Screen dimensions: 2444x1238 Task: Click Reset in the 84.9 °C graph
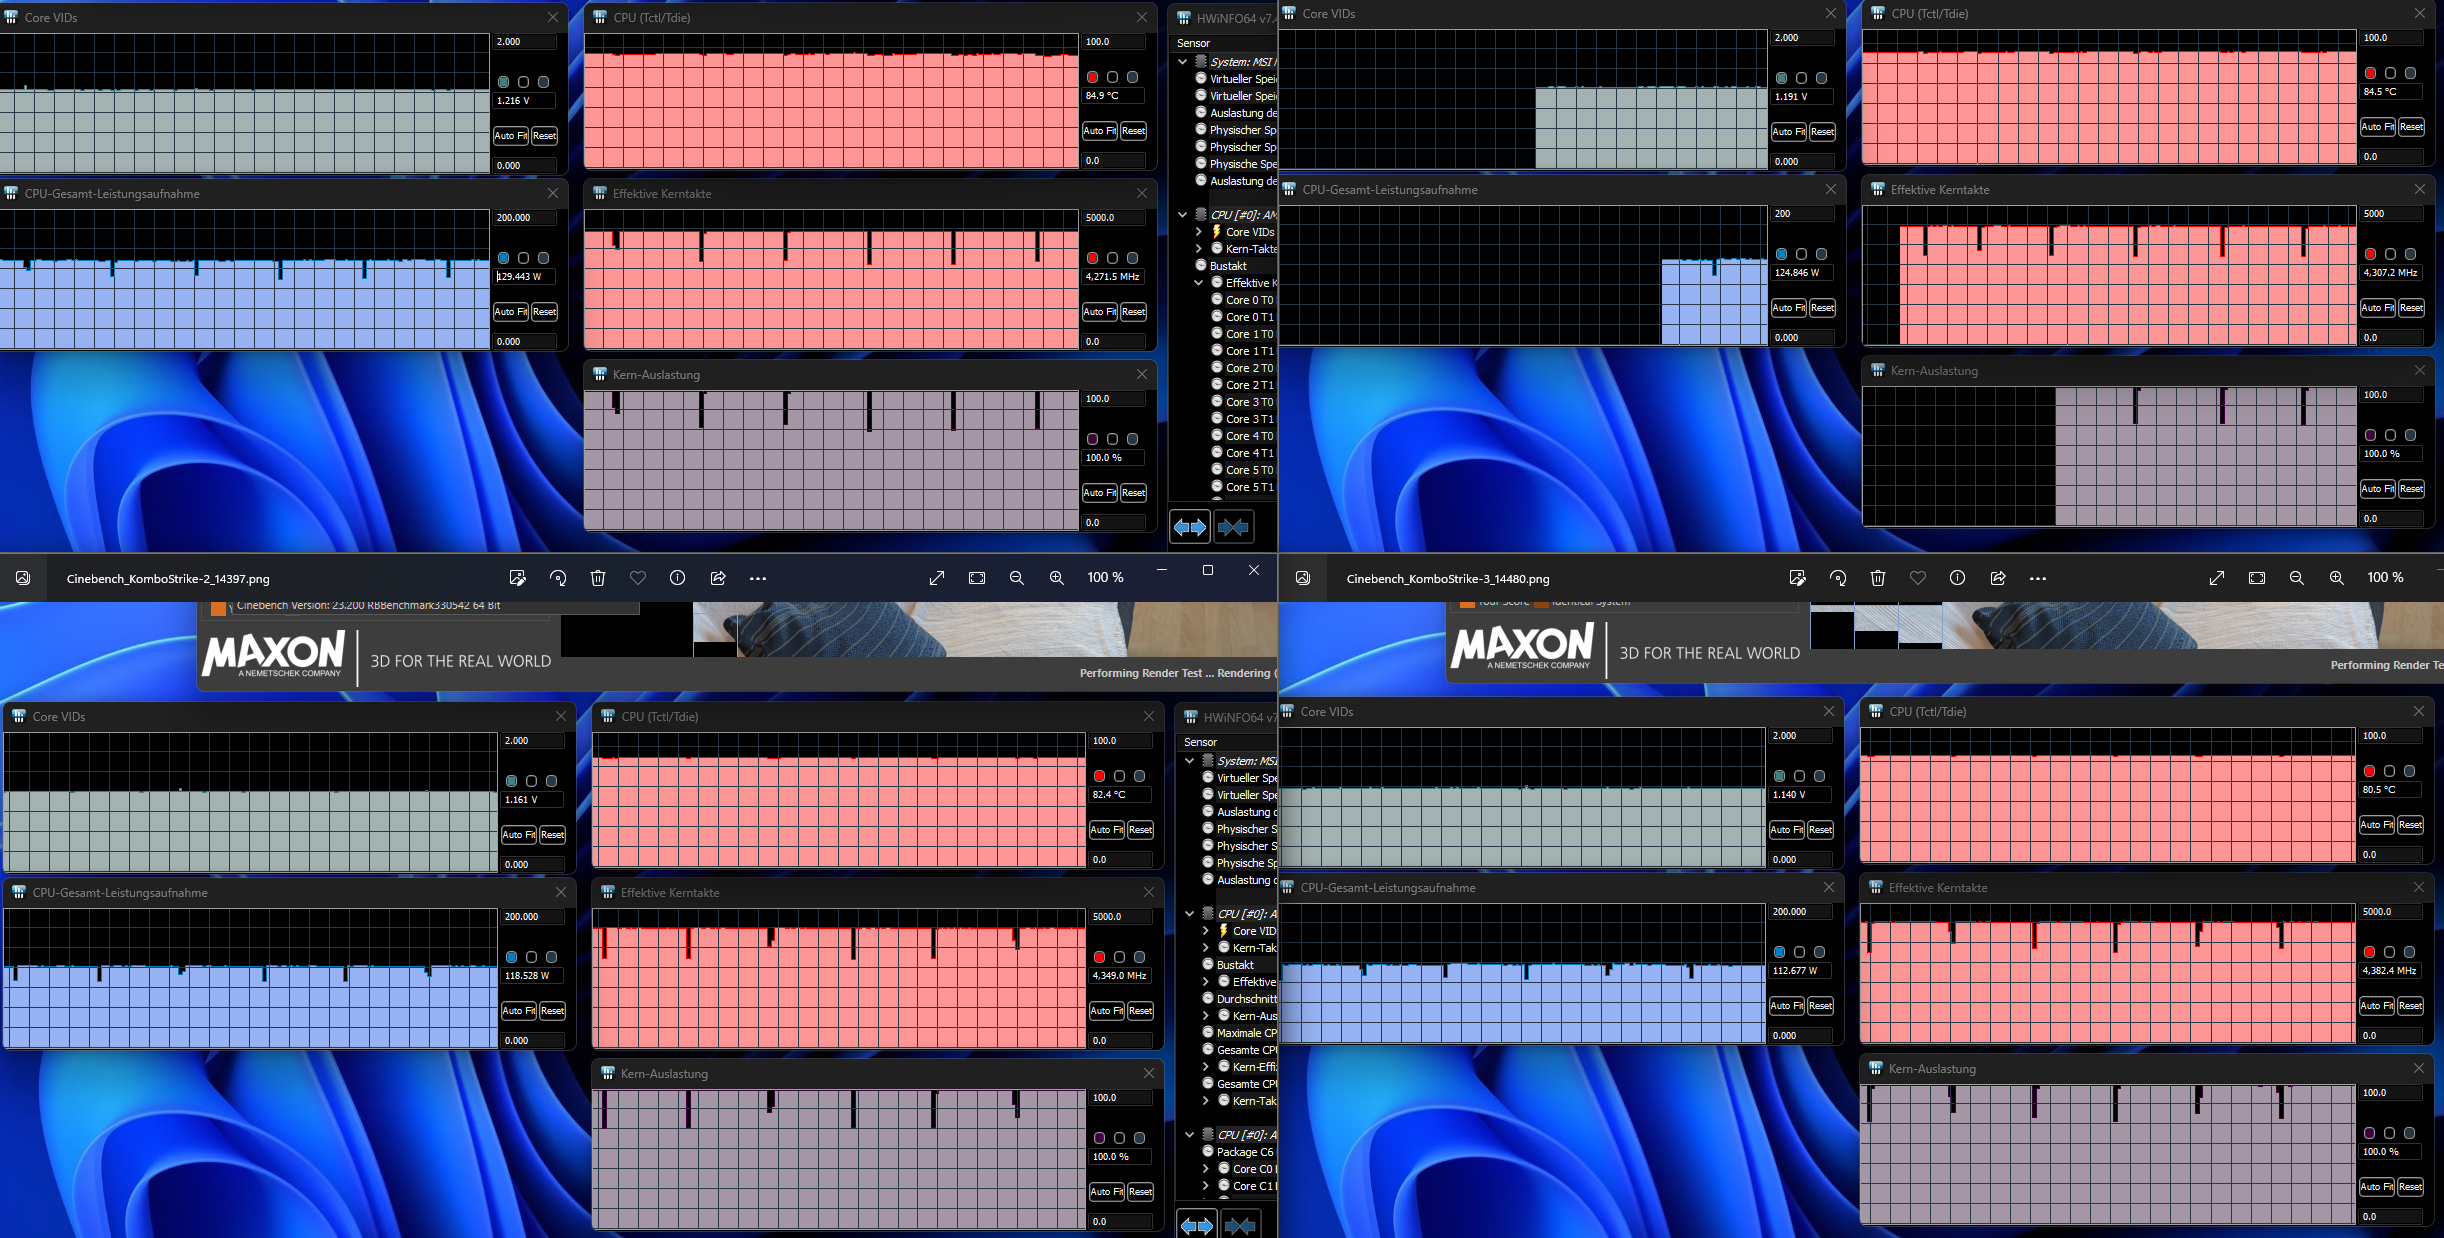[1133, 131]
